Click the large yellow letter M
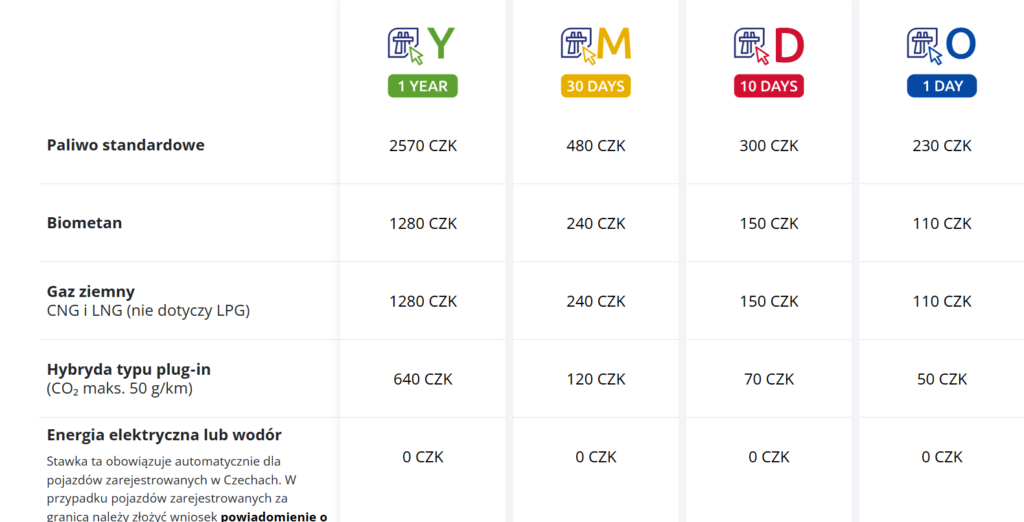1024x522 pixels. tap(615, 44)
